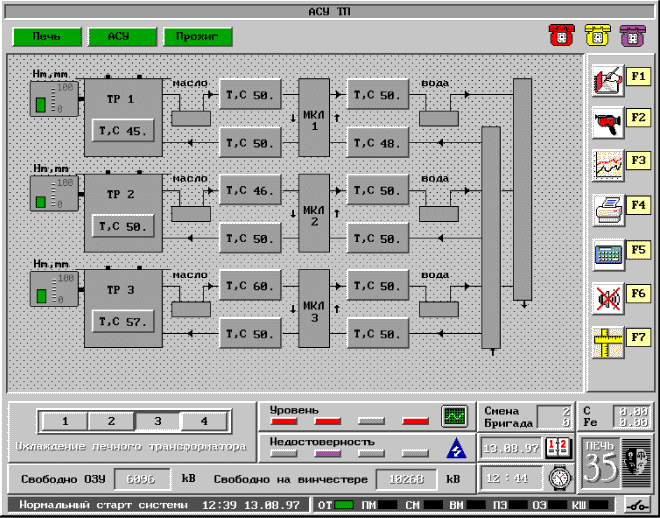Click the yellow telephone icon

point(596,36)
